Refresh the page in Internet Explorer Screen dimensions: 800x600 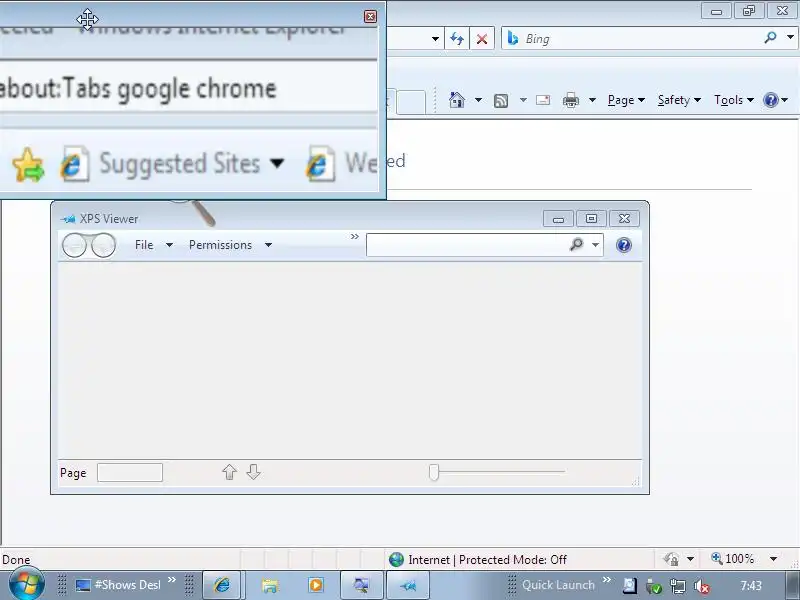point(457,39)
